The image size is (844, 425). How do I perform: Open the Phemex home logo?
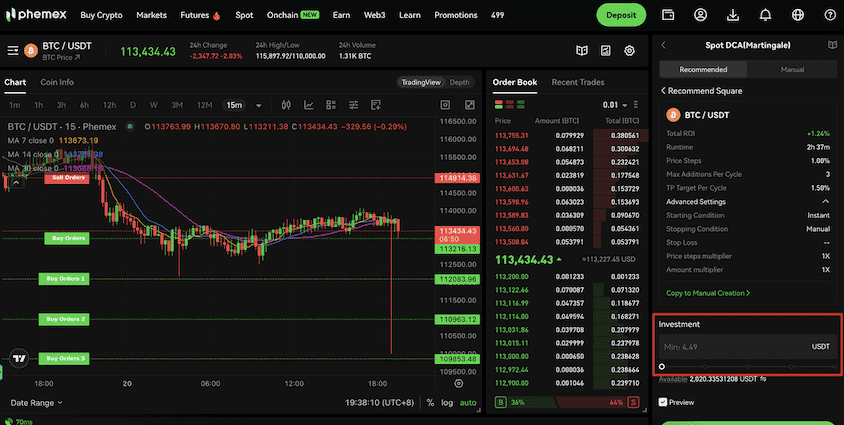(36, 15)
